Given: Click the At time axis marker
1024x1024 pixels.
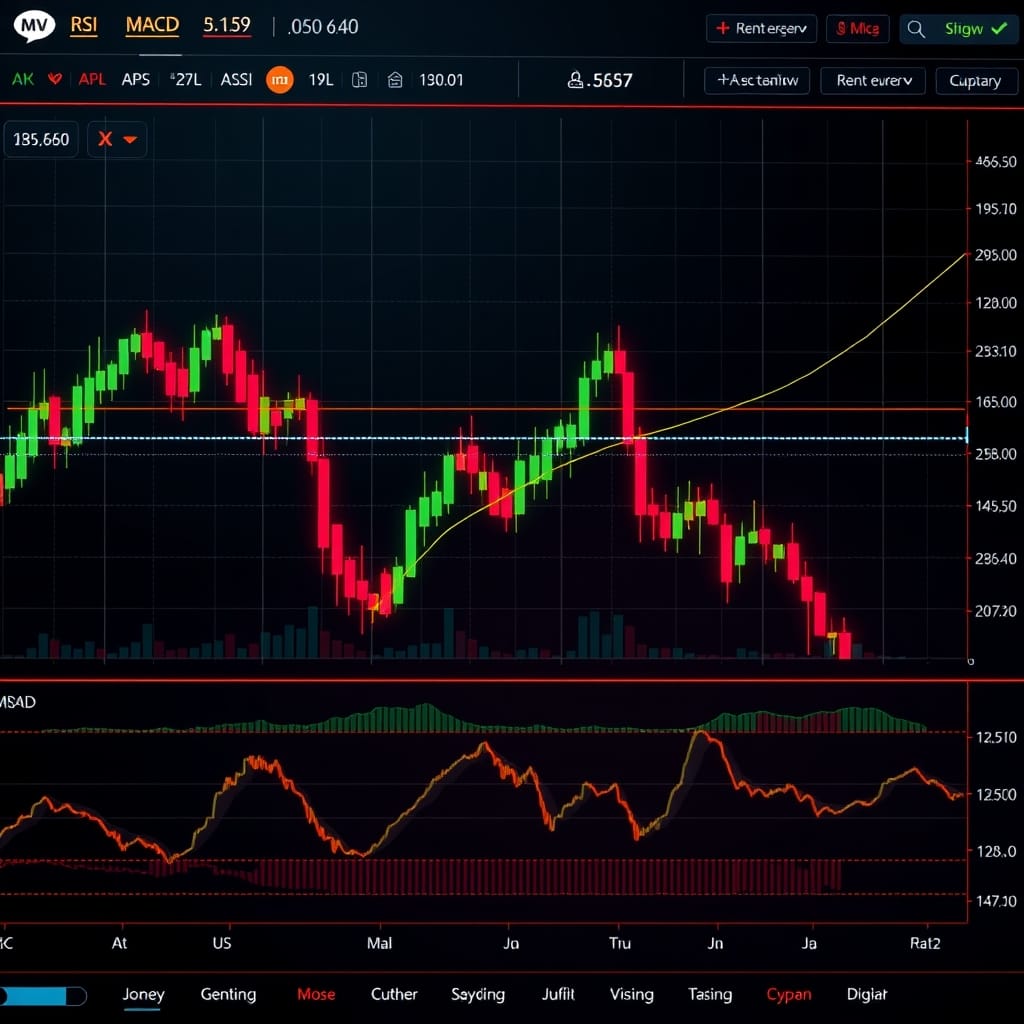Looking at the screenshot, I should tap(120, 943).
